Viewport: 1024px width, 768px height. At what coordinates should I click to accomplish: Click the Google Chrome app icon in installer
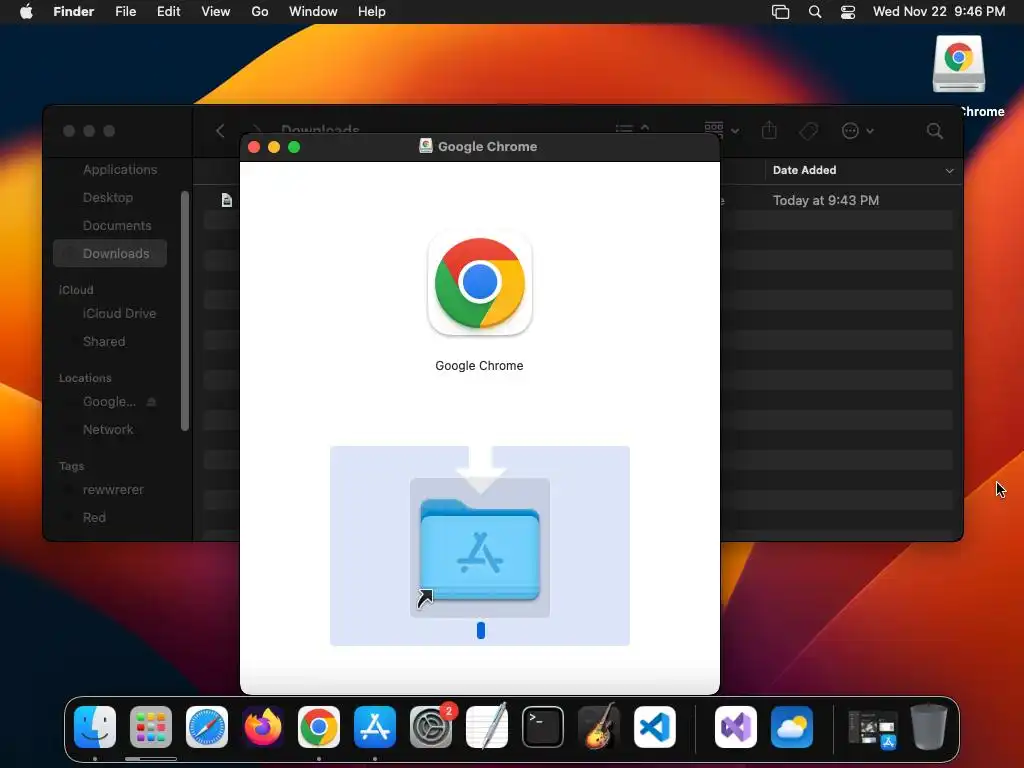pyautogui.click(x=480, y=283)
